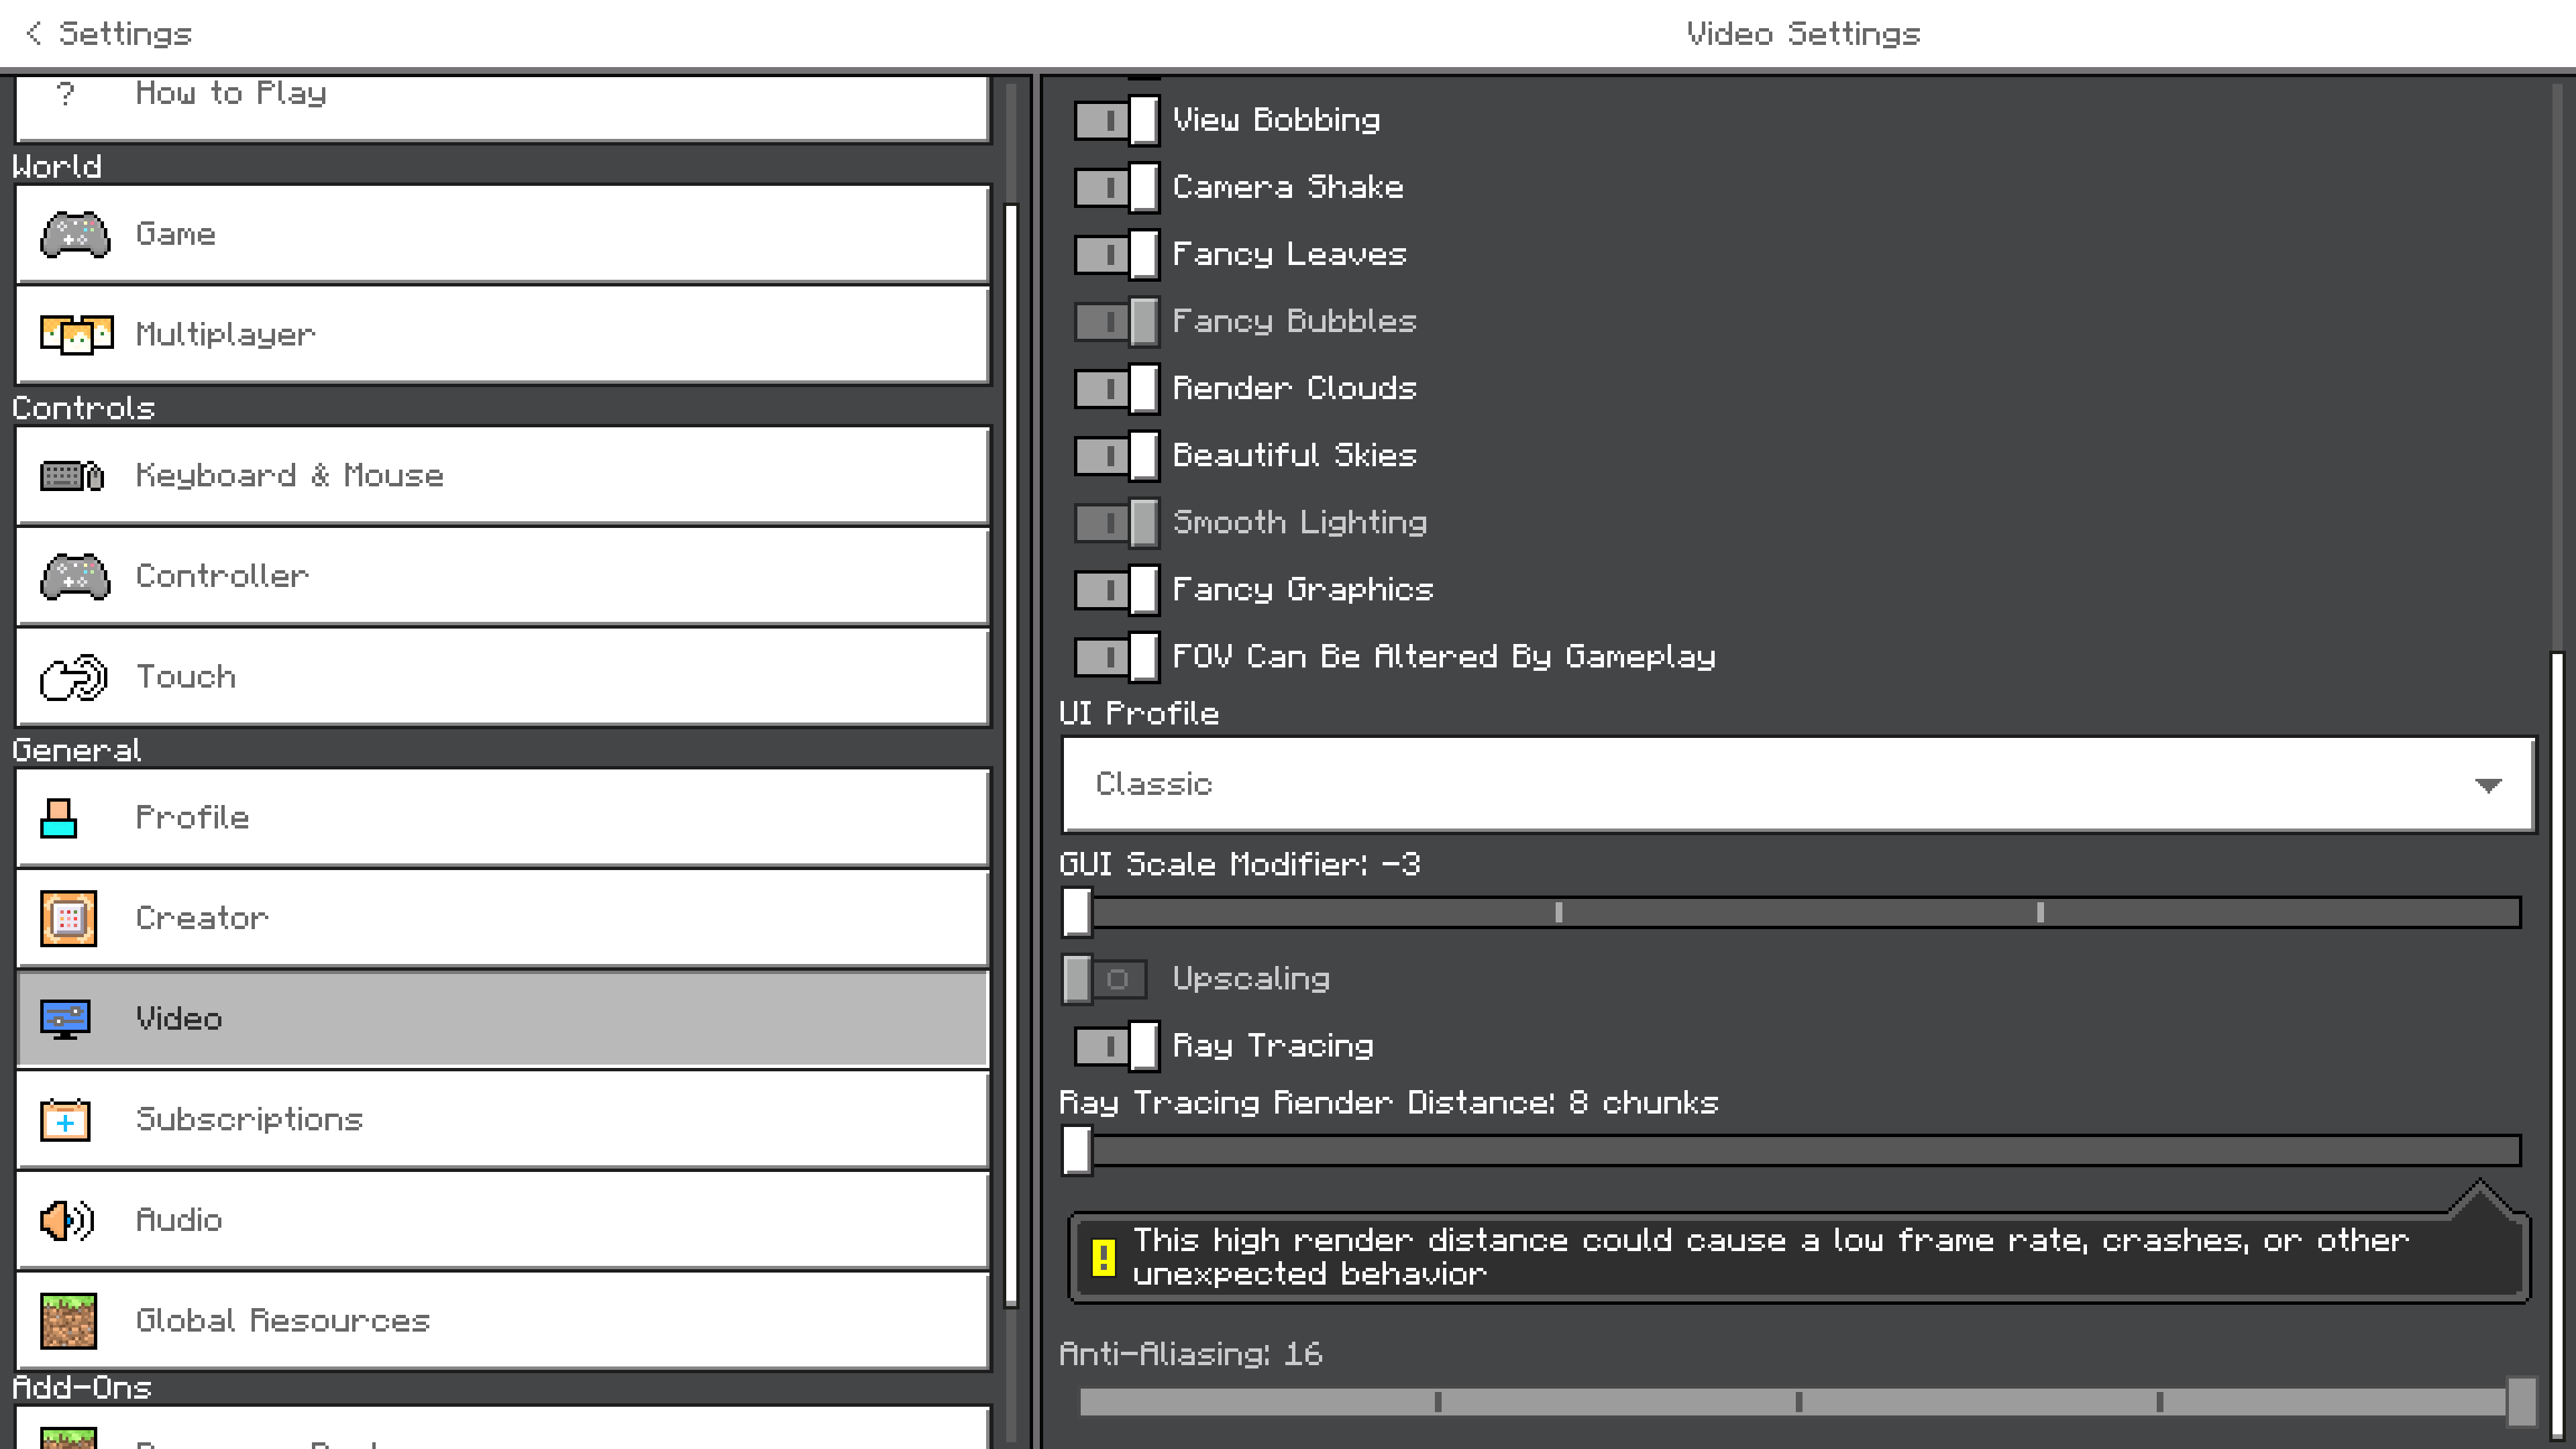Go back using Settings chevron
Viewport: 2576px width, 1449px height.
pos(34,33)
